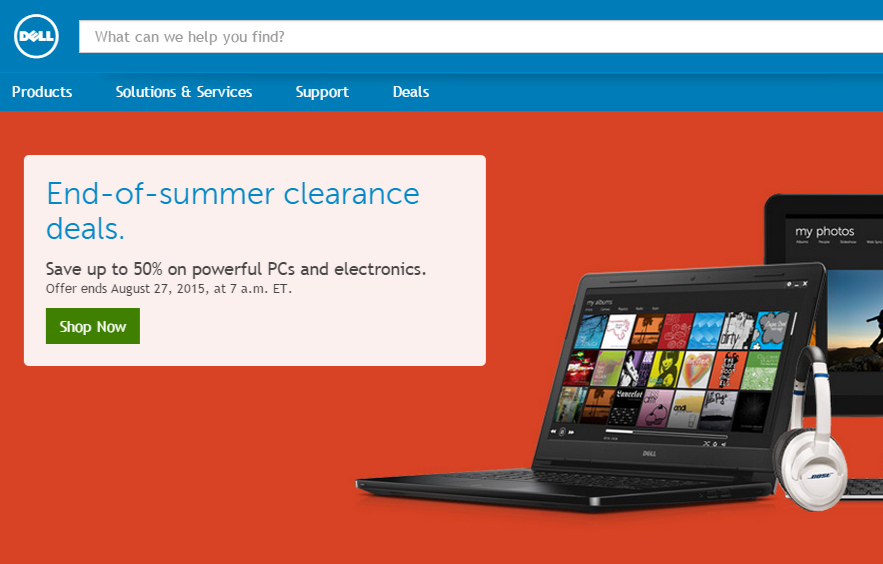Screen dimensions: 883x564
Task: Go to the Deals section
Action: click(x=411, y=92)
